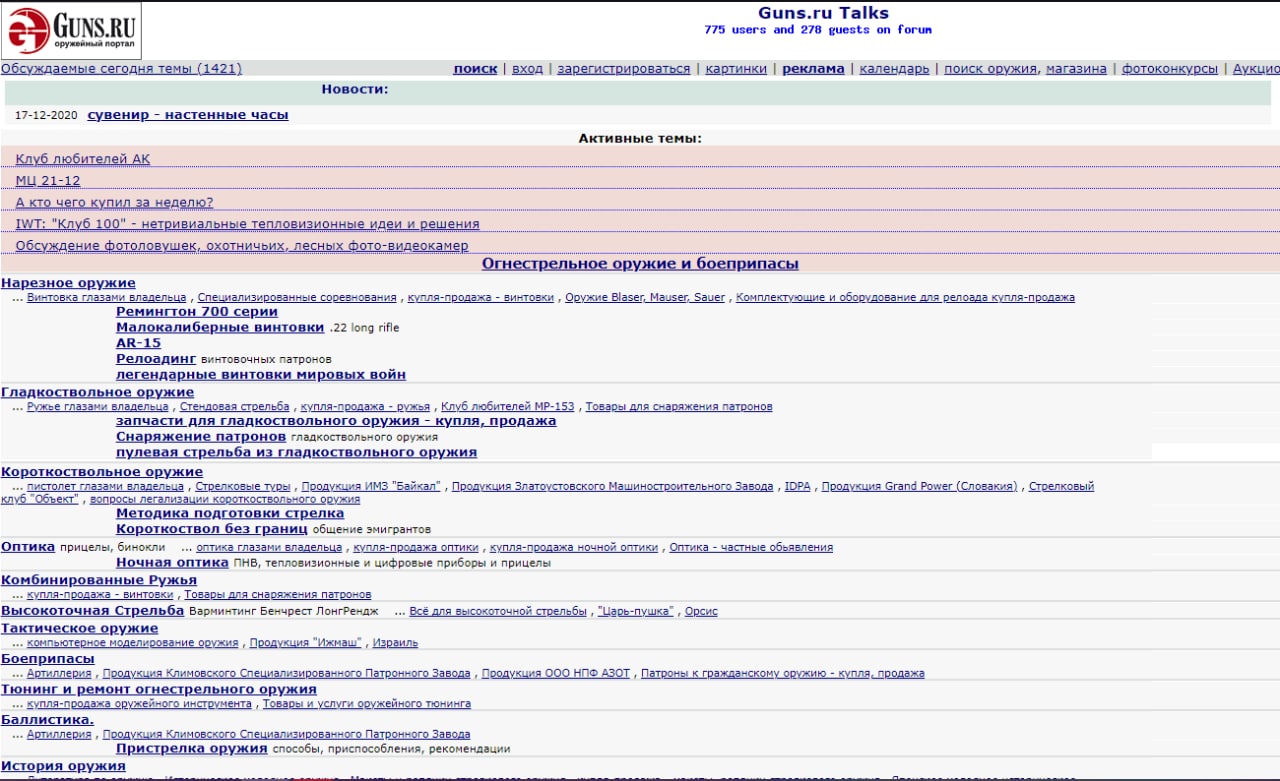Open Обсуждение фотоловушек topic

point(242,246)
